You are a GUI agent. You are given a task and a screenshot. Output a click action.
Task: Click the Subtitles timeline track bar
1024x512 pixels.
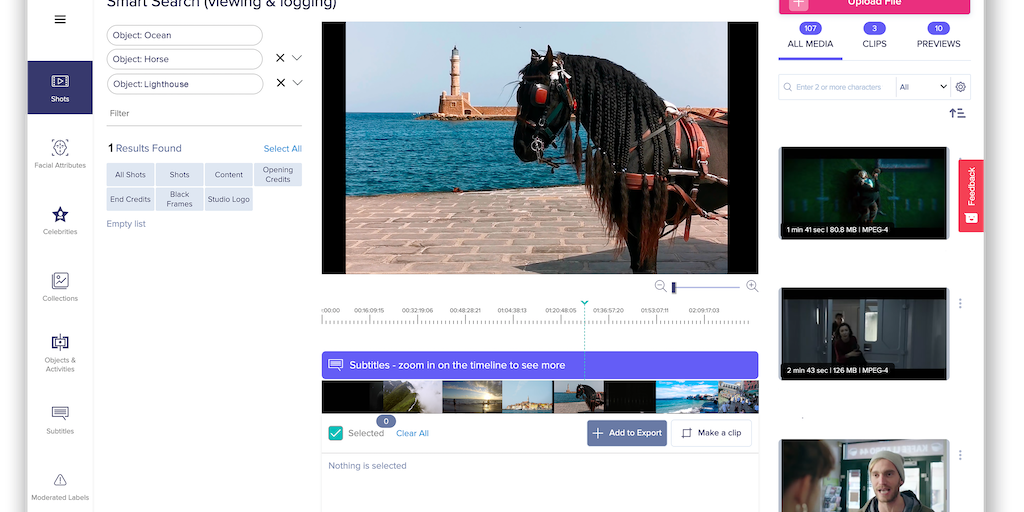point(540,365)
